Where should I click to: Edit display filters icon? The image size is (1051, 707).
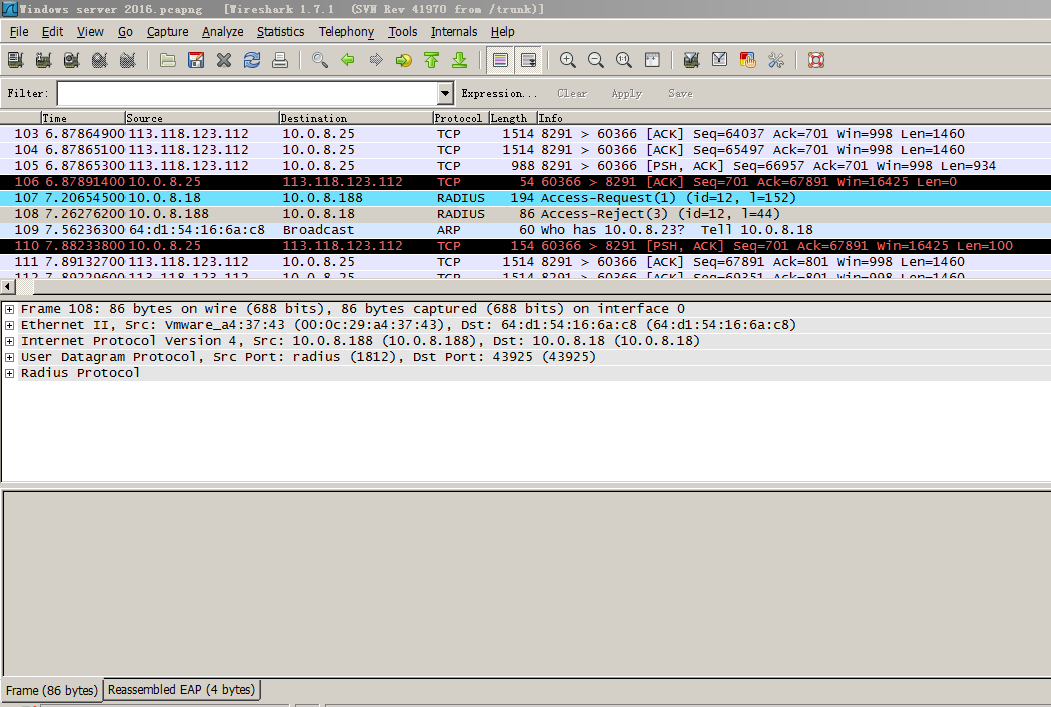719,60
